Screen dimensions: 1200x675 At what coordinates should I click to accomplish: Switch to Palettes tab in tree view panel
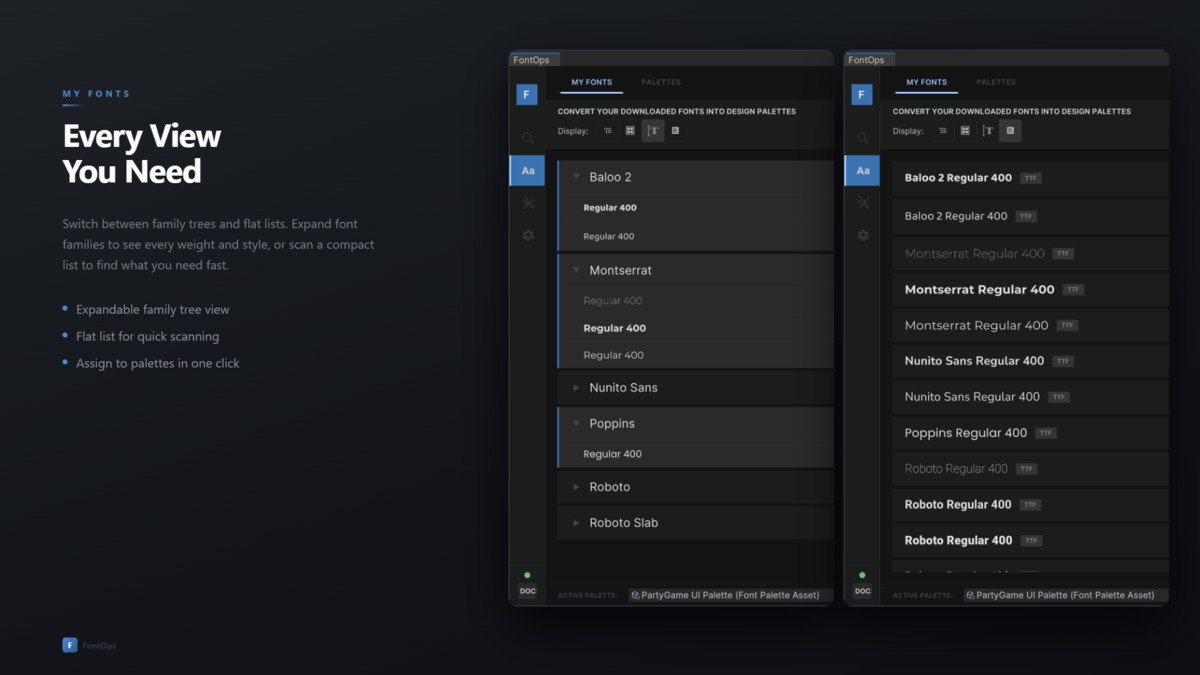coord(661,82)
